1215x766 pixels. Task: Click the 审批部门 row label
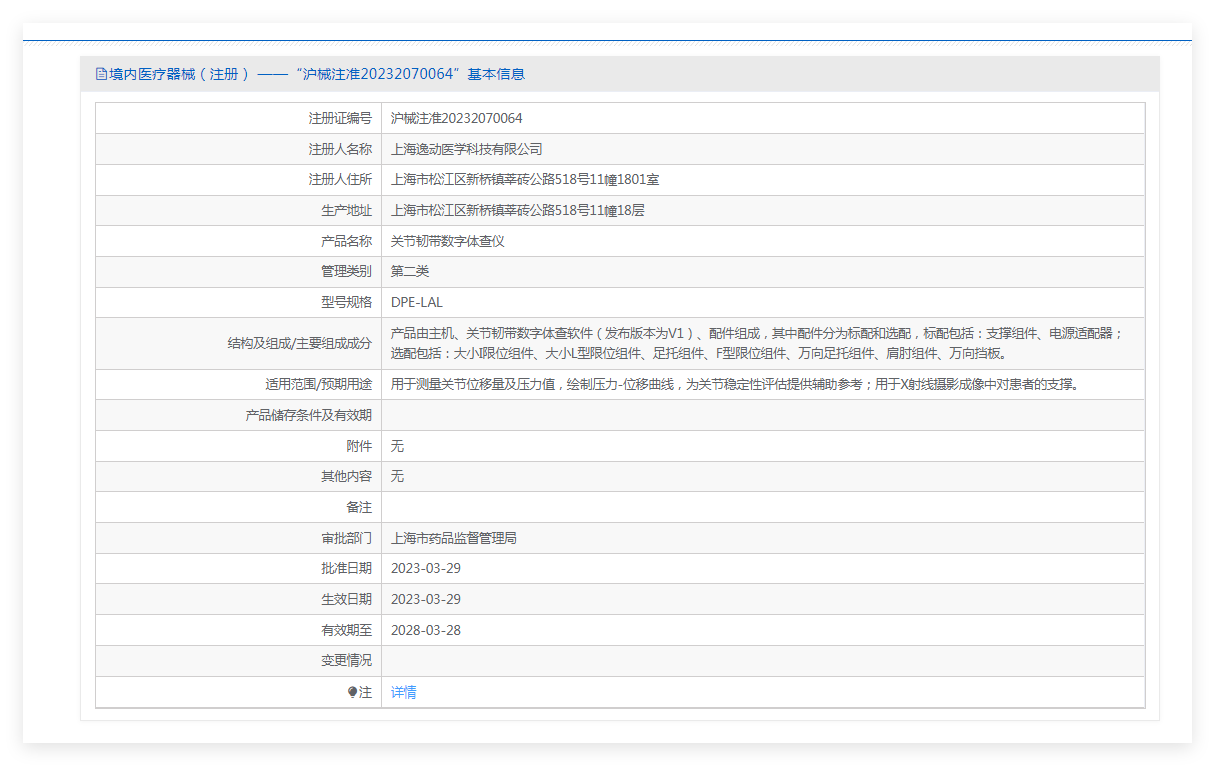[x=346, y=538]
